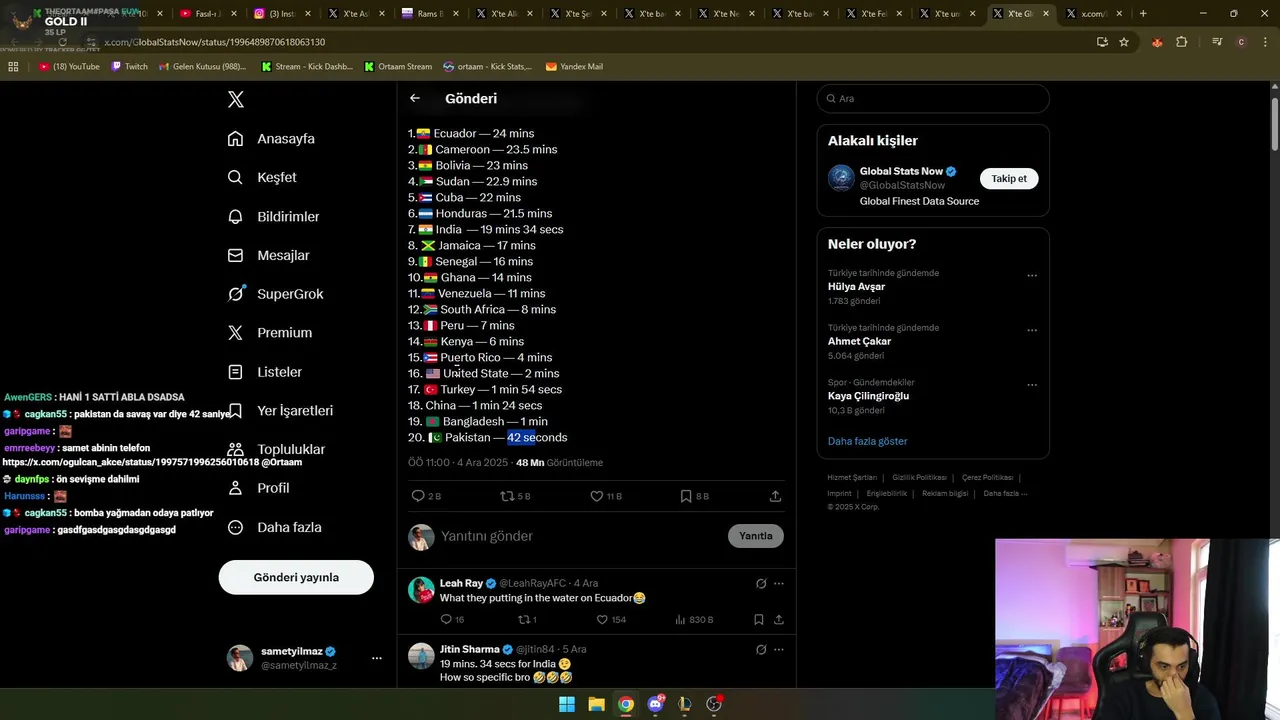This screenshot has width=1280, height=720.
Task: Reply to Leah Ray comment with 16 replies
Action: [447, 620]
